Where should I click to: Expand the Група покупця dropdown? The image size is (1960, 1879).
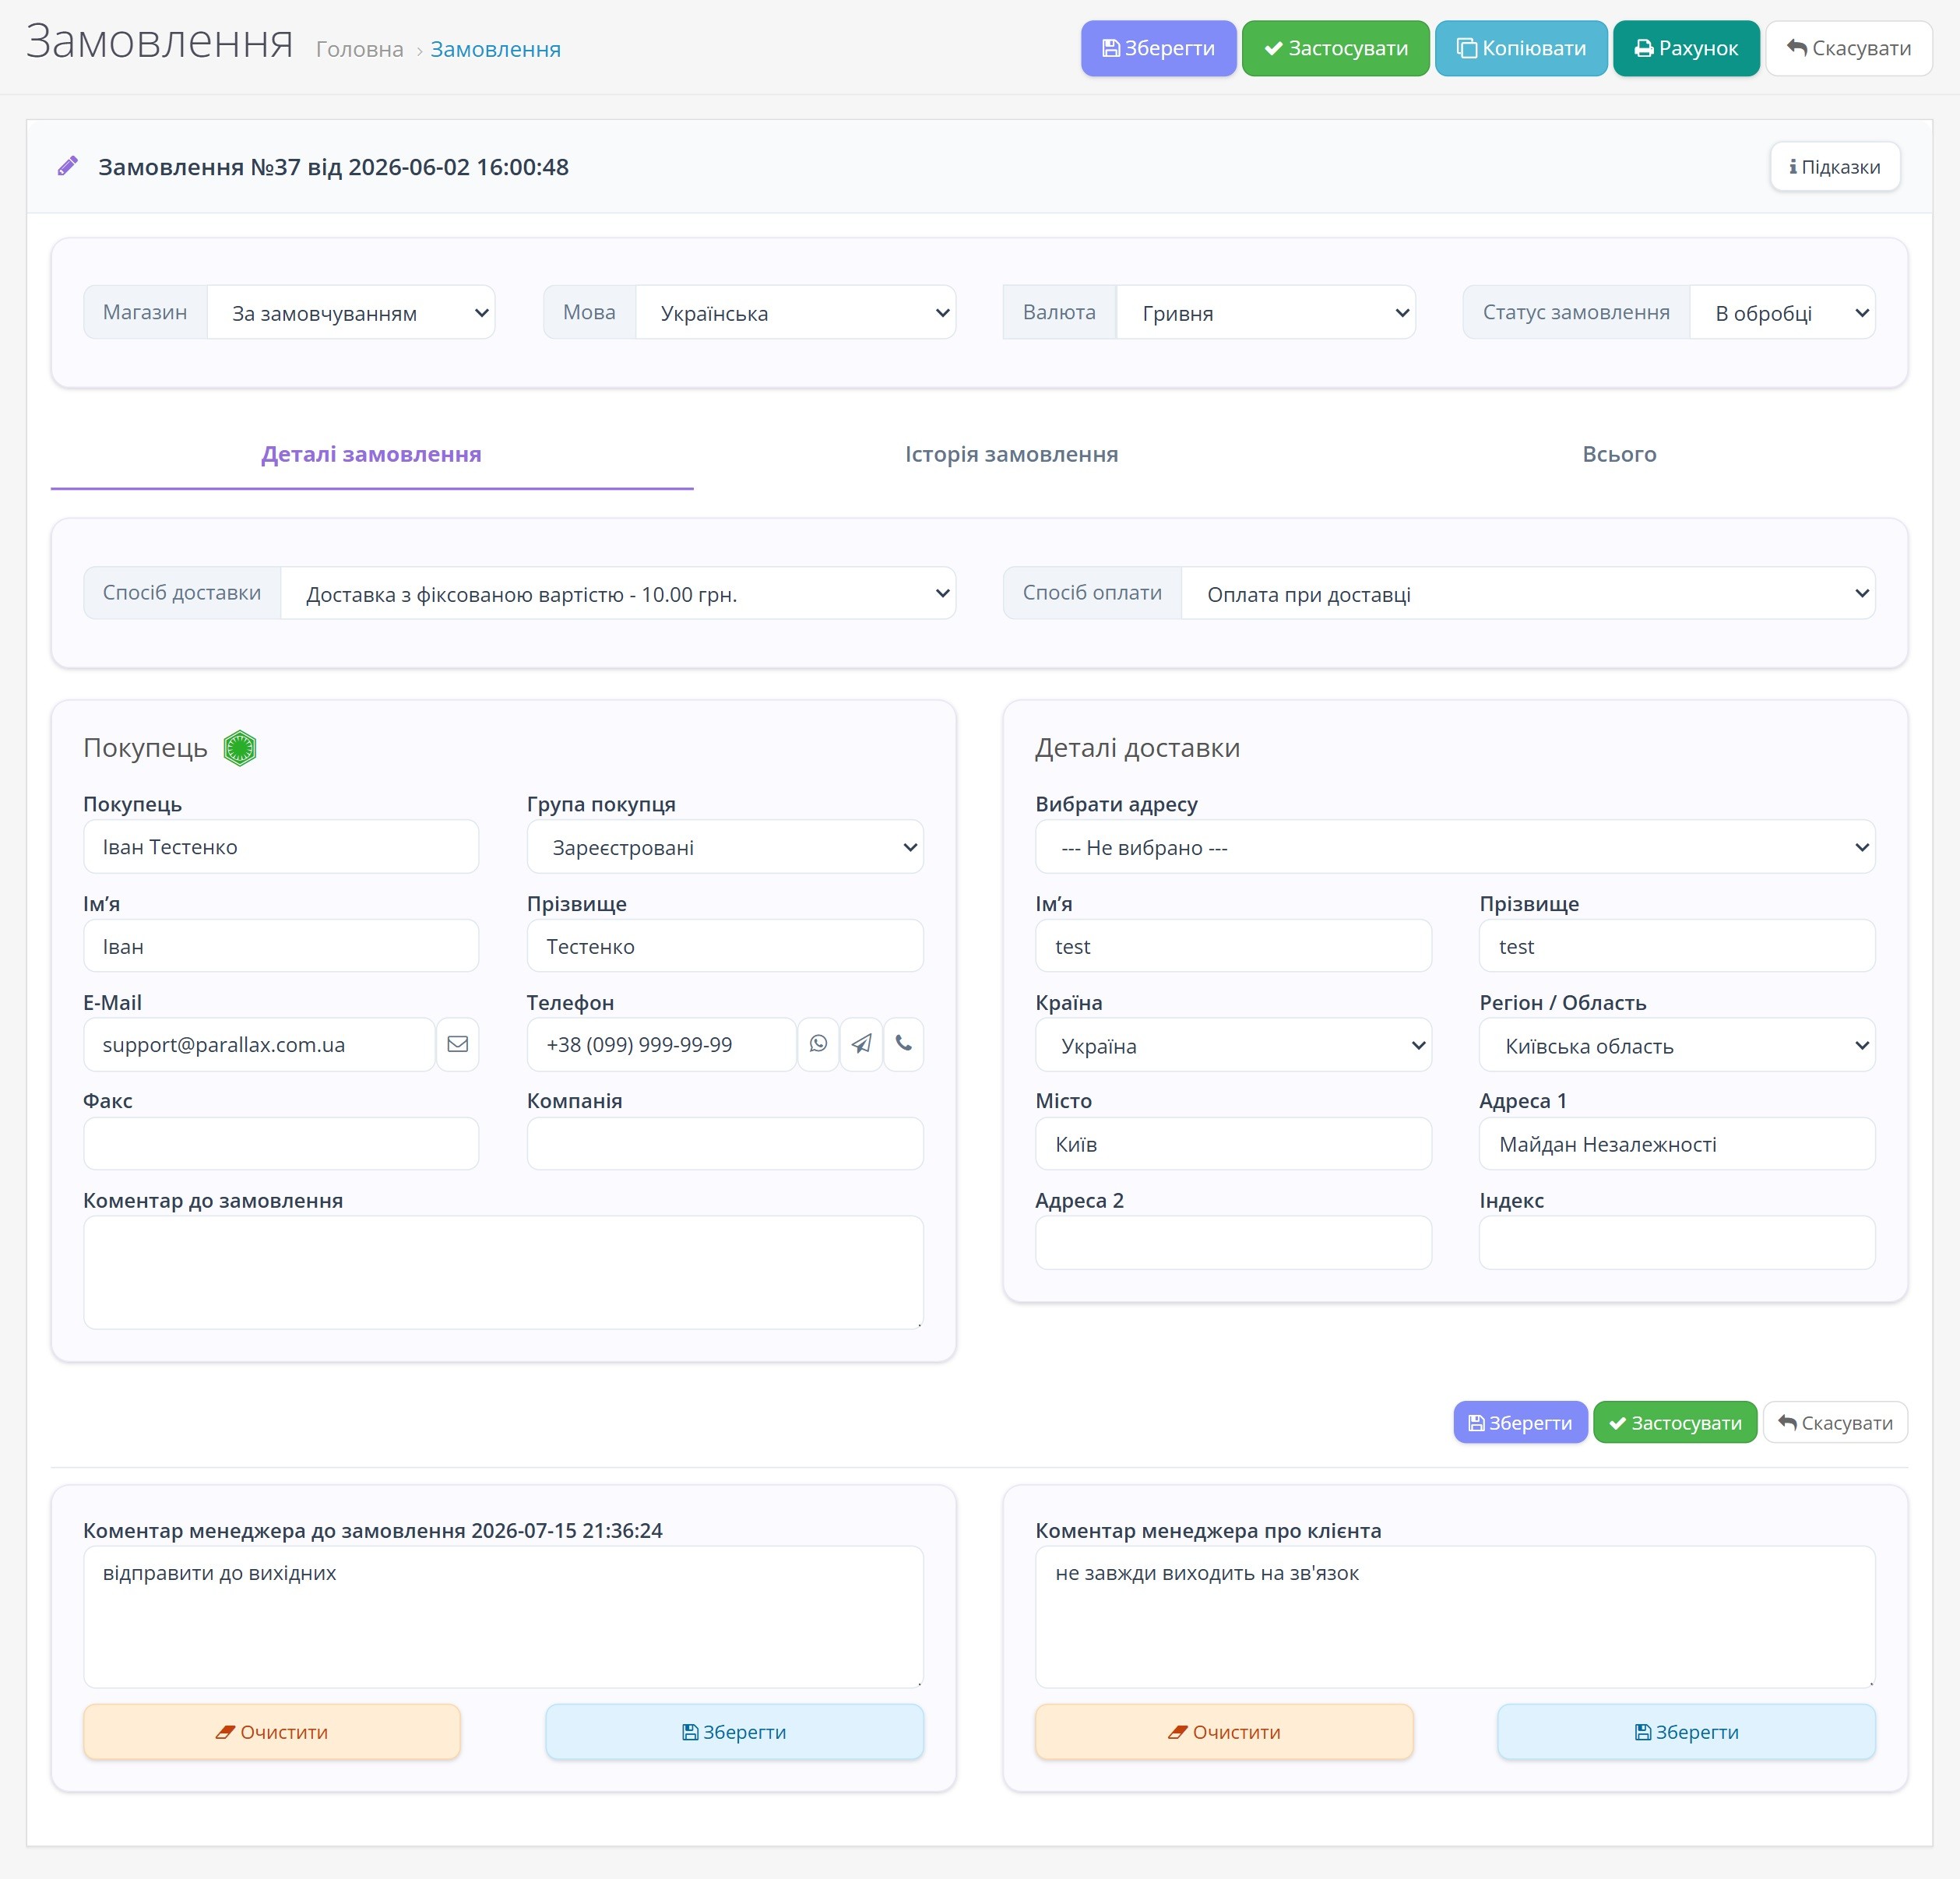pos(725,847)
